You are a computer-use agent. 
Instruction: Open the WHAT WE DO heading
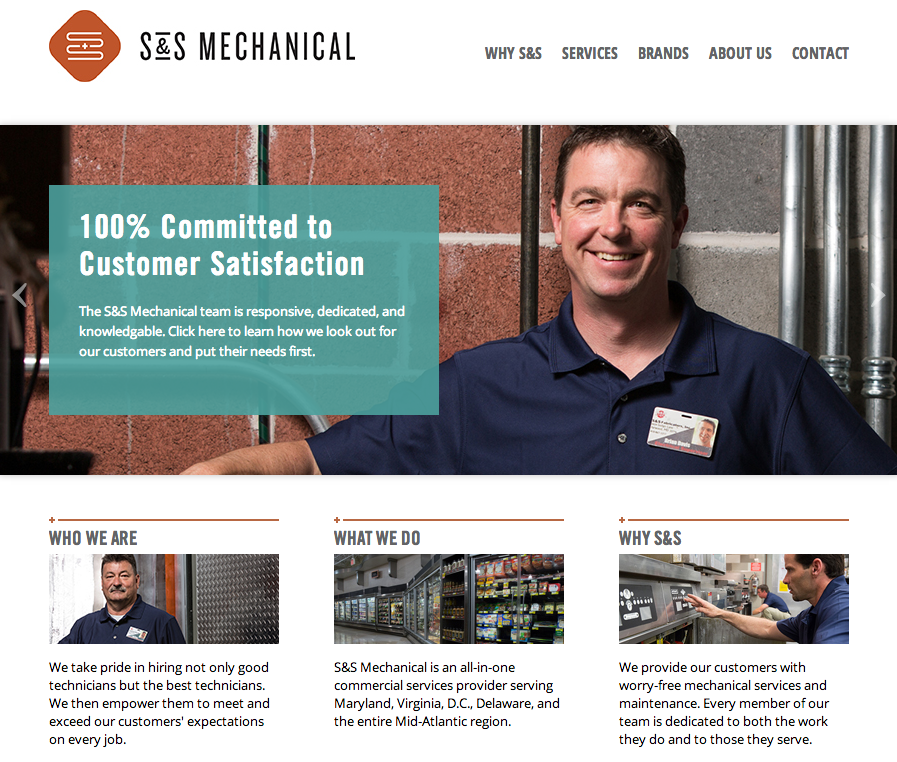point(377,538)
